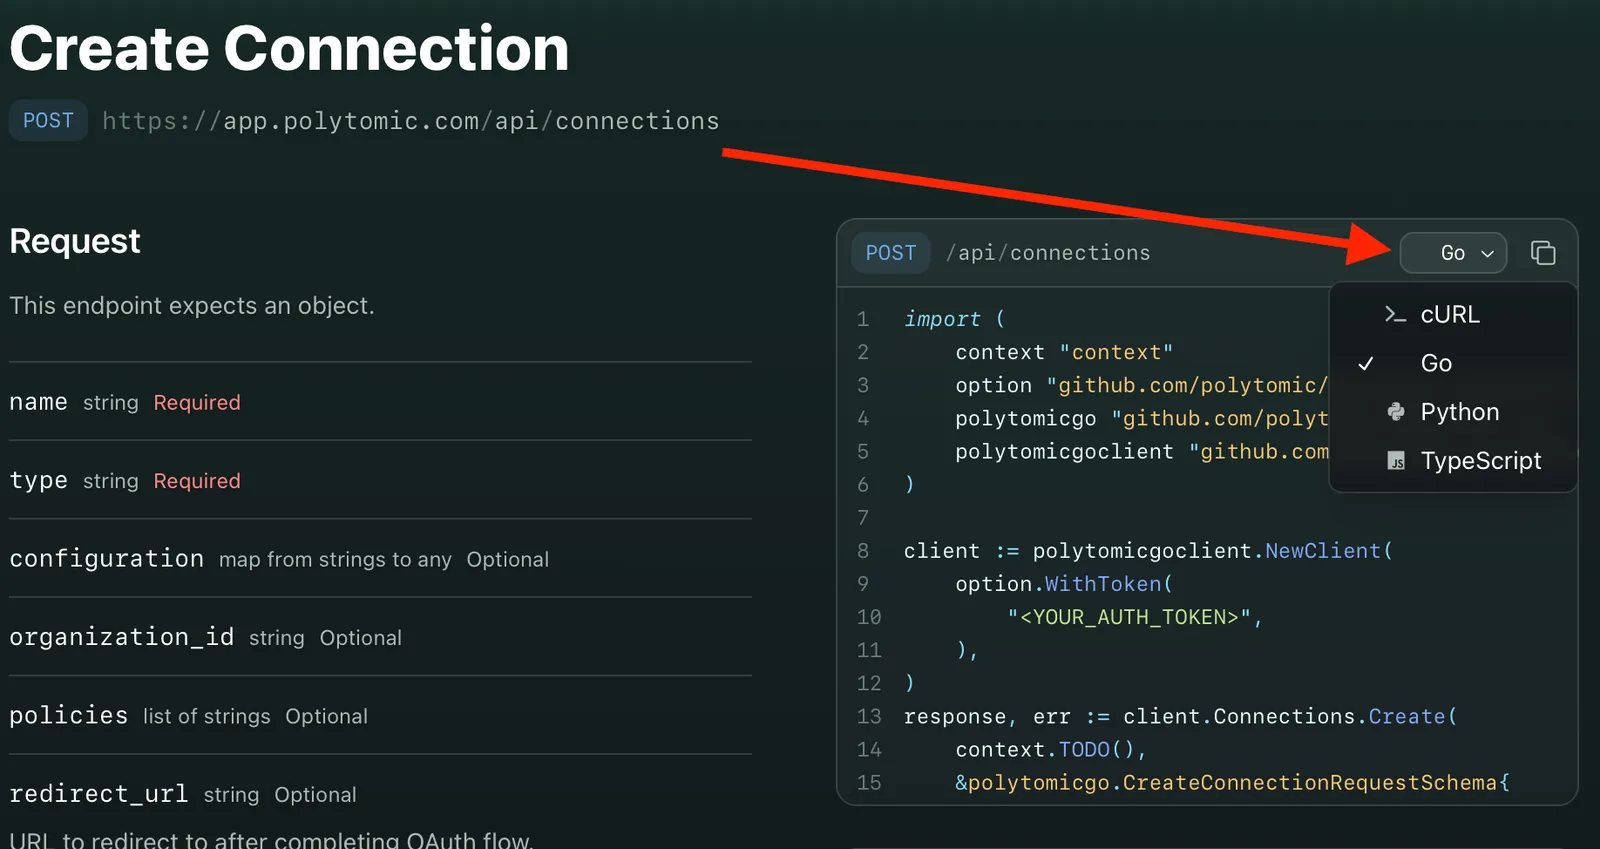This screenshot has width=1600, height=849.
Task: Click the checkmark next to Go
Action: [1366, 364]
